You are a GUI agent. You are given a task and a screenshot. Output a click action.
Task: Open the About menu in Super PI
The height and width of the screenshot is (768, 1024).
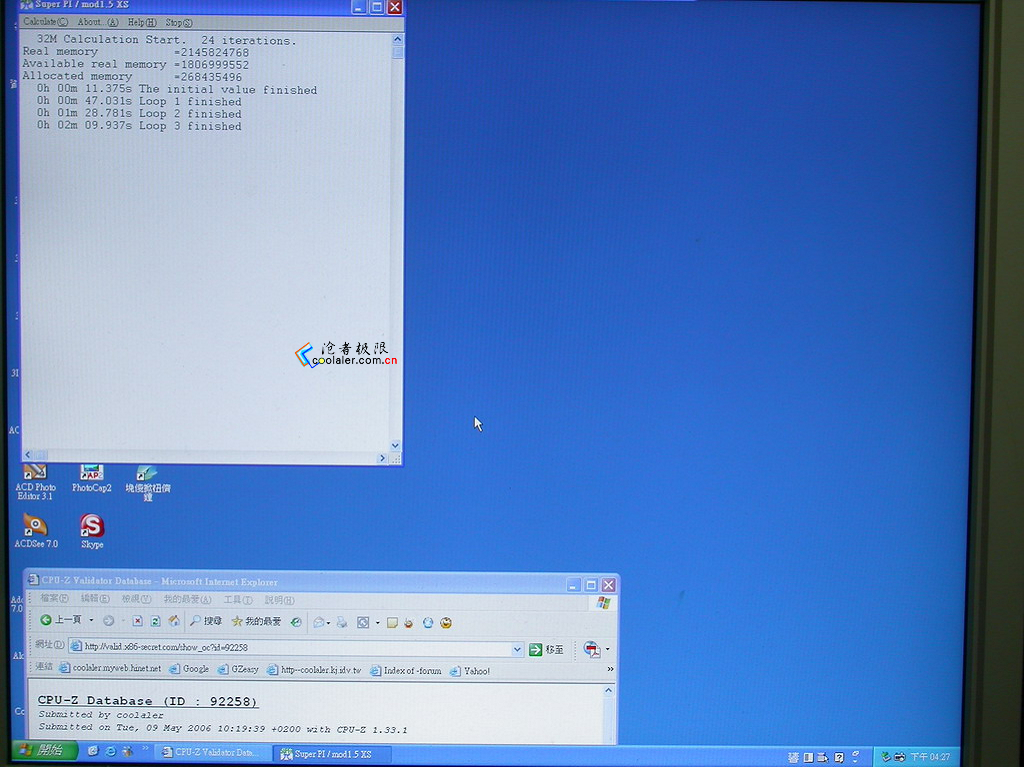click(x=98, y=22)
